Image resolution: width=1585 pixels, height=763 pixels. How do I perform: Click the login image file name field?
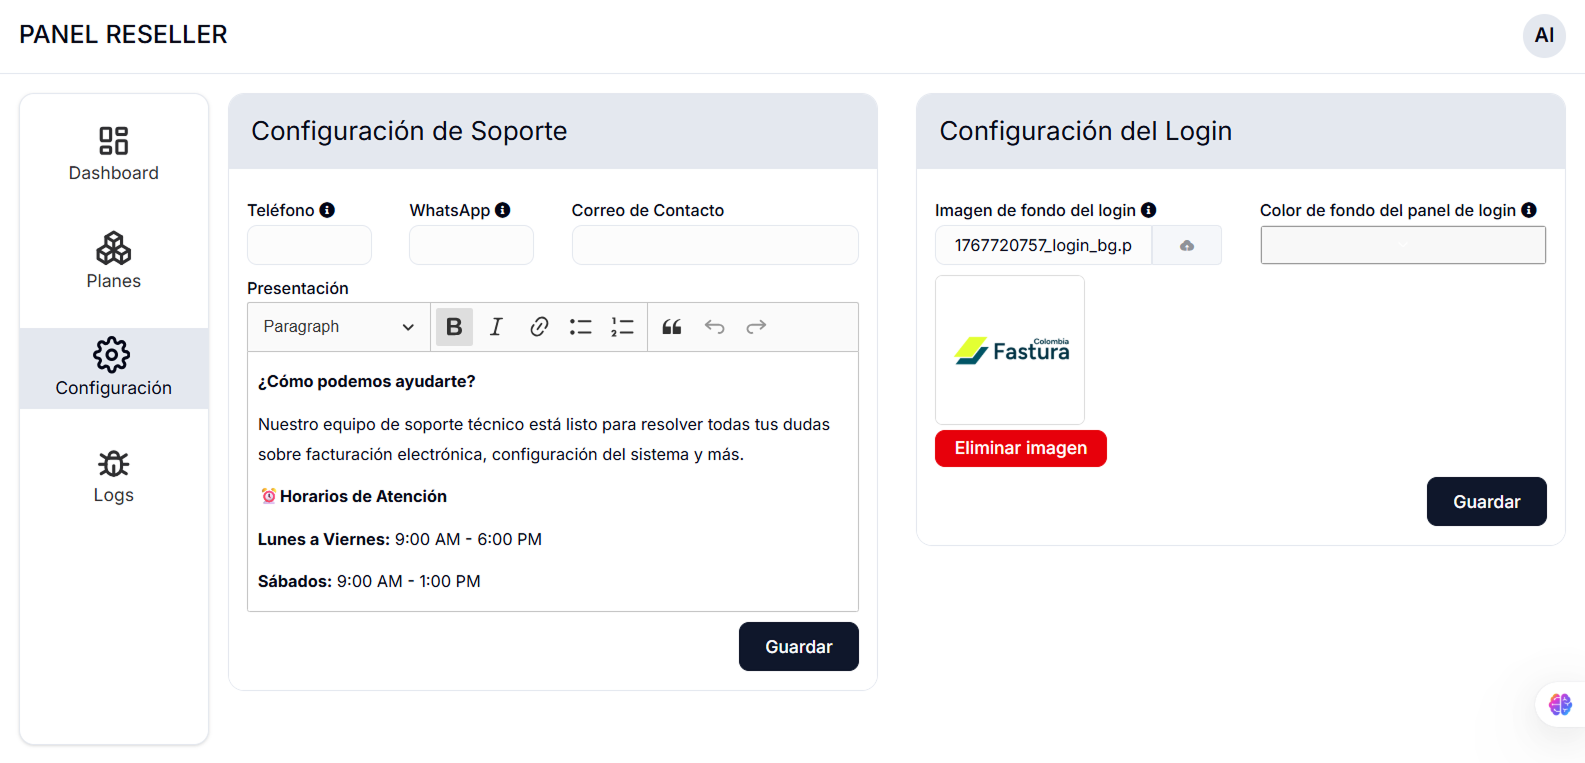(1044, 245)
